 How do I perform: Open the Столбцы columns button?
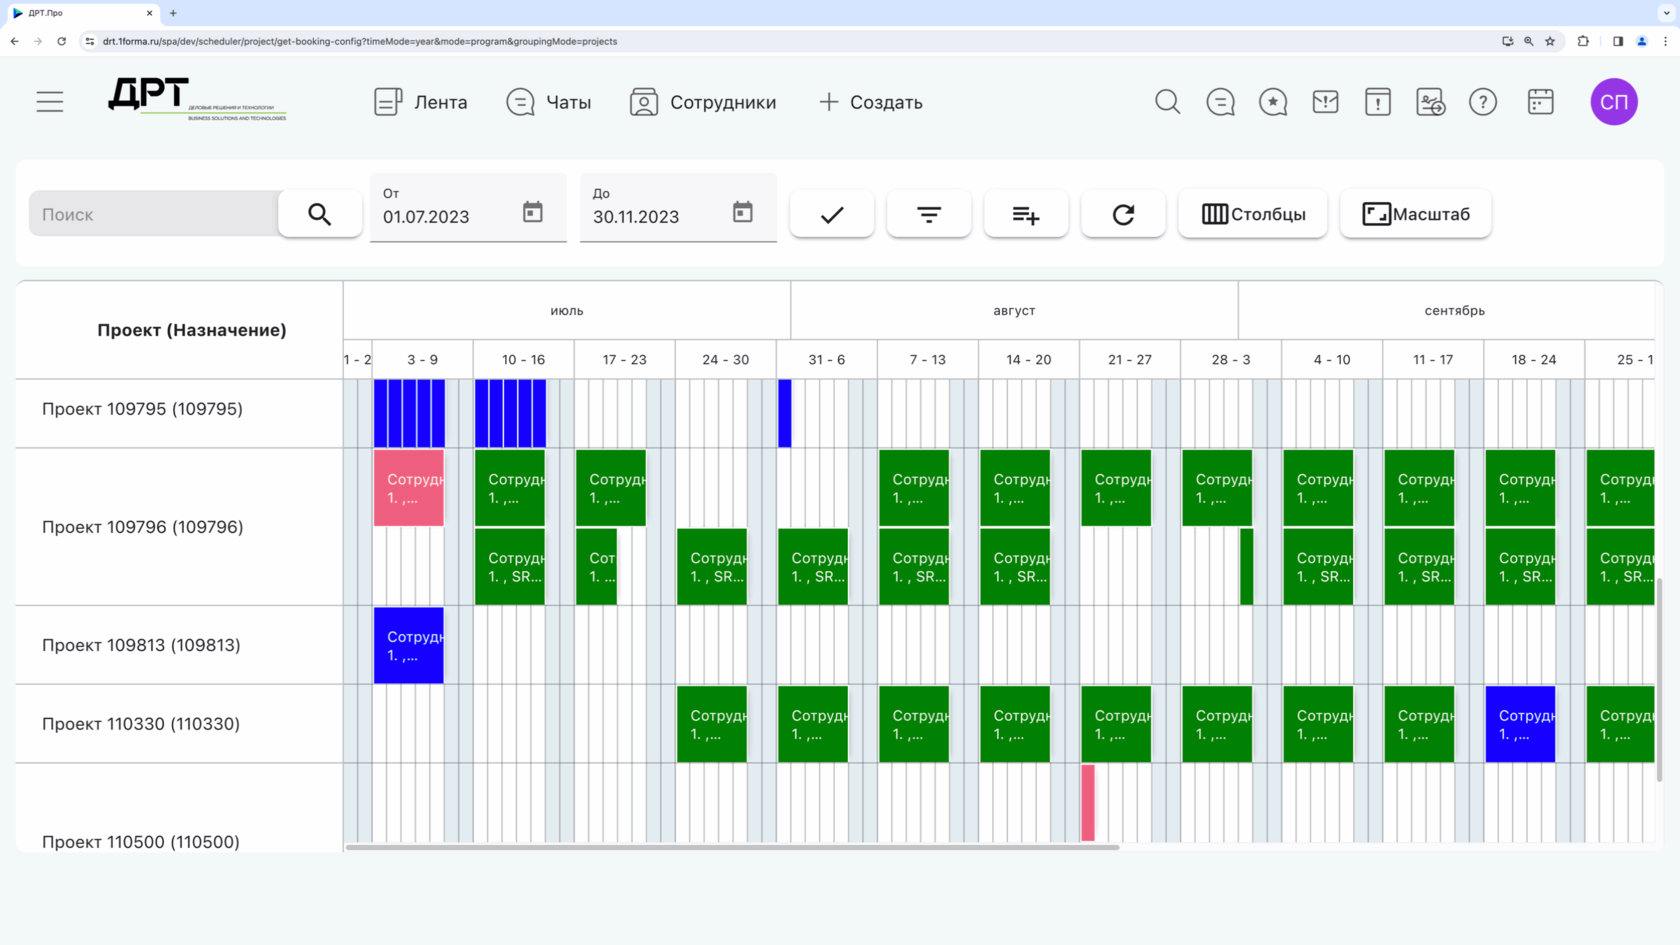pyautogui.click(x=1253, y=214)
